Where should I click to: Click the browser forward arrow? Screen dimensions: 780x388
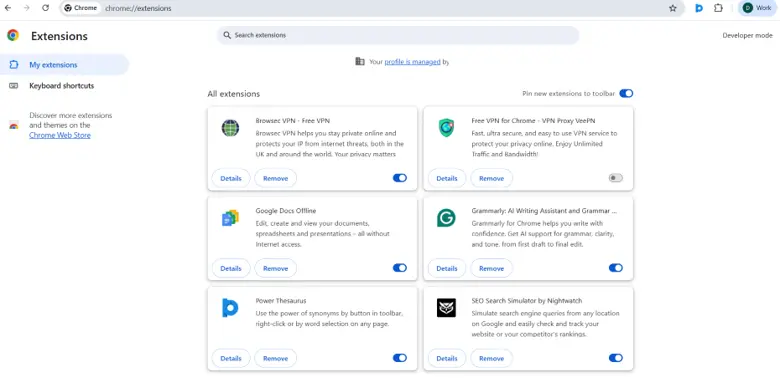(26, 8)
